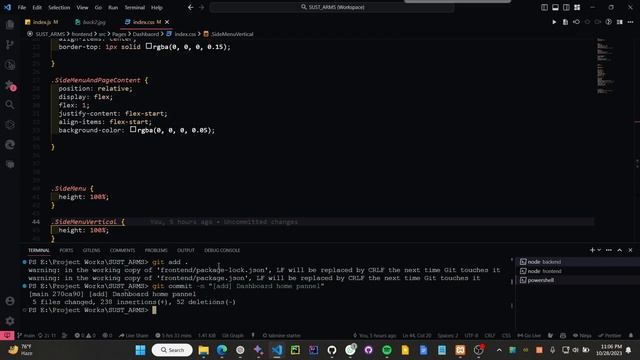Maximize panel with the up chevron

click(x=620, y=250)
